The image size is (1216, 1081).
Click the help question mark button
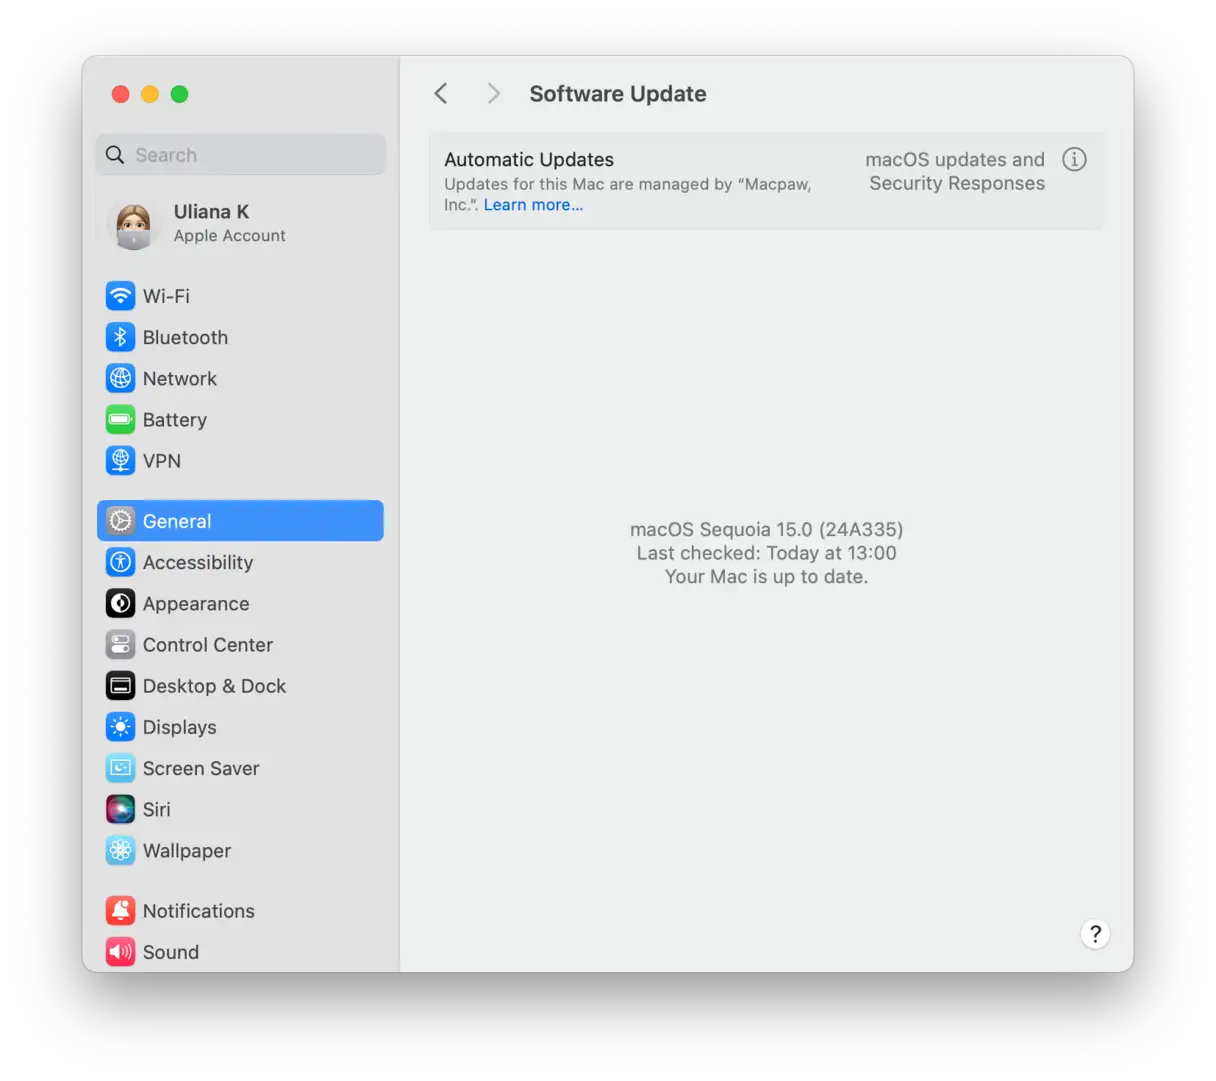[x=1095, y=934]
